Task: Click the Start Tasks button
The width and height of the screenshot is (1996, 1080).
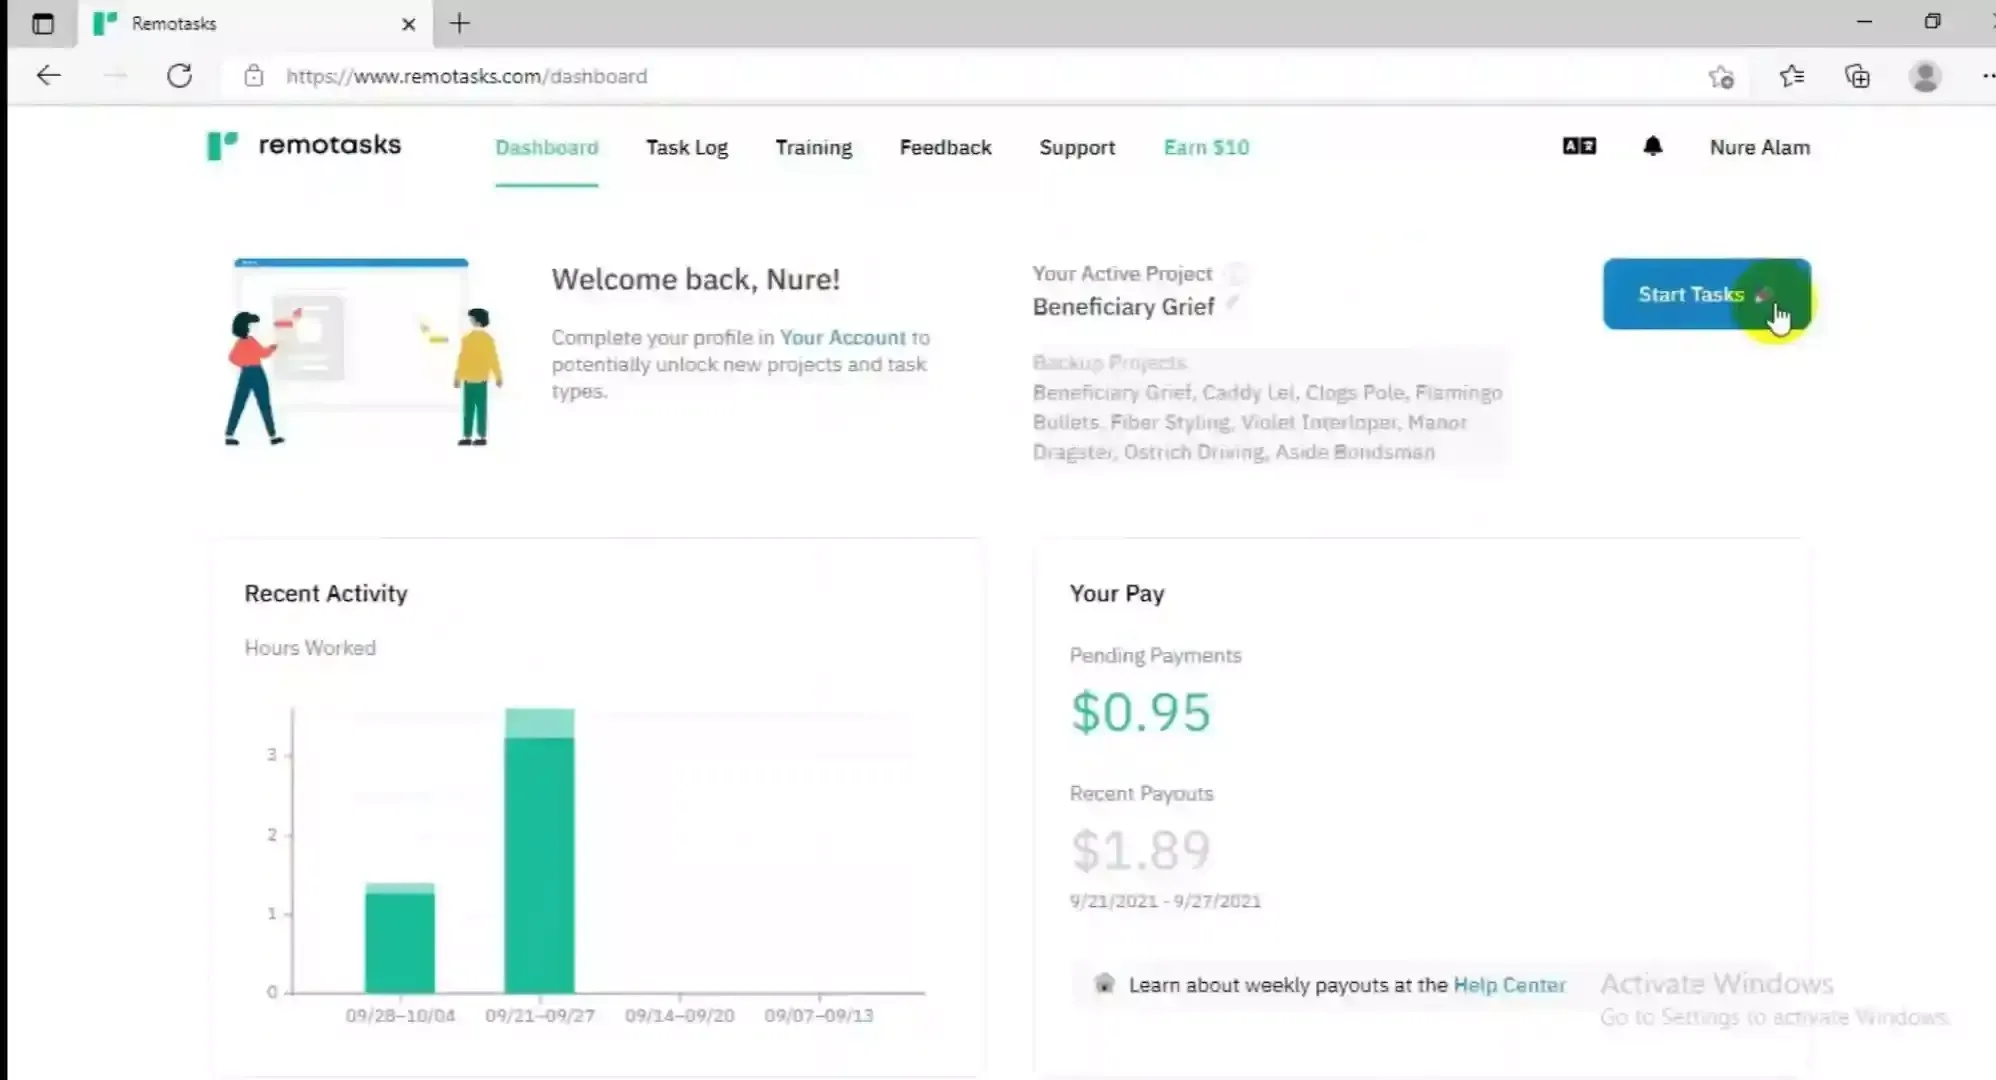Action: (x=1706, y=294)
